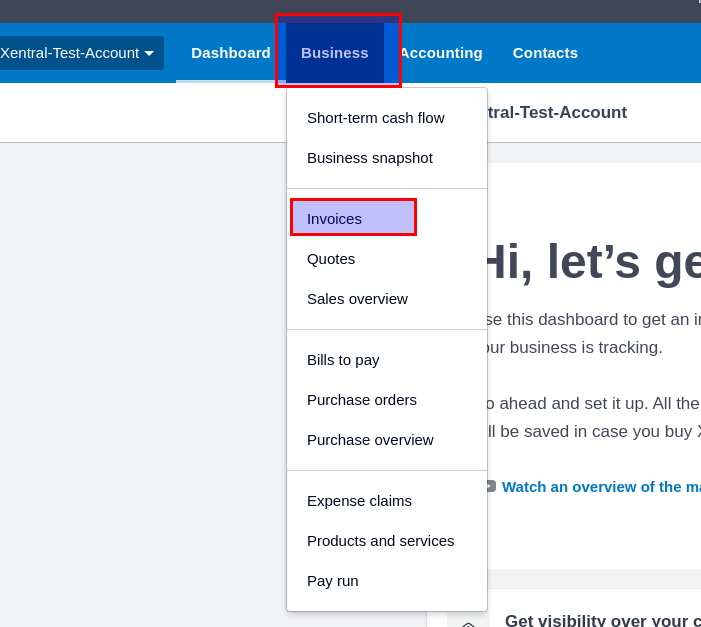The height and width of the screenshot is (627, 701).
Task: Open Business snapshot from the menu
Action: (370, 158)
